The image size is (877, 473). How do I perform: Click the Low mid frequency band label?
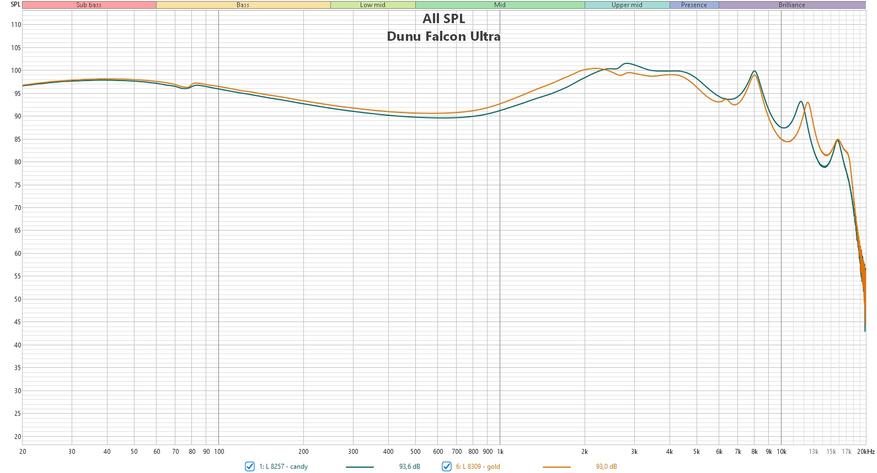373,5
